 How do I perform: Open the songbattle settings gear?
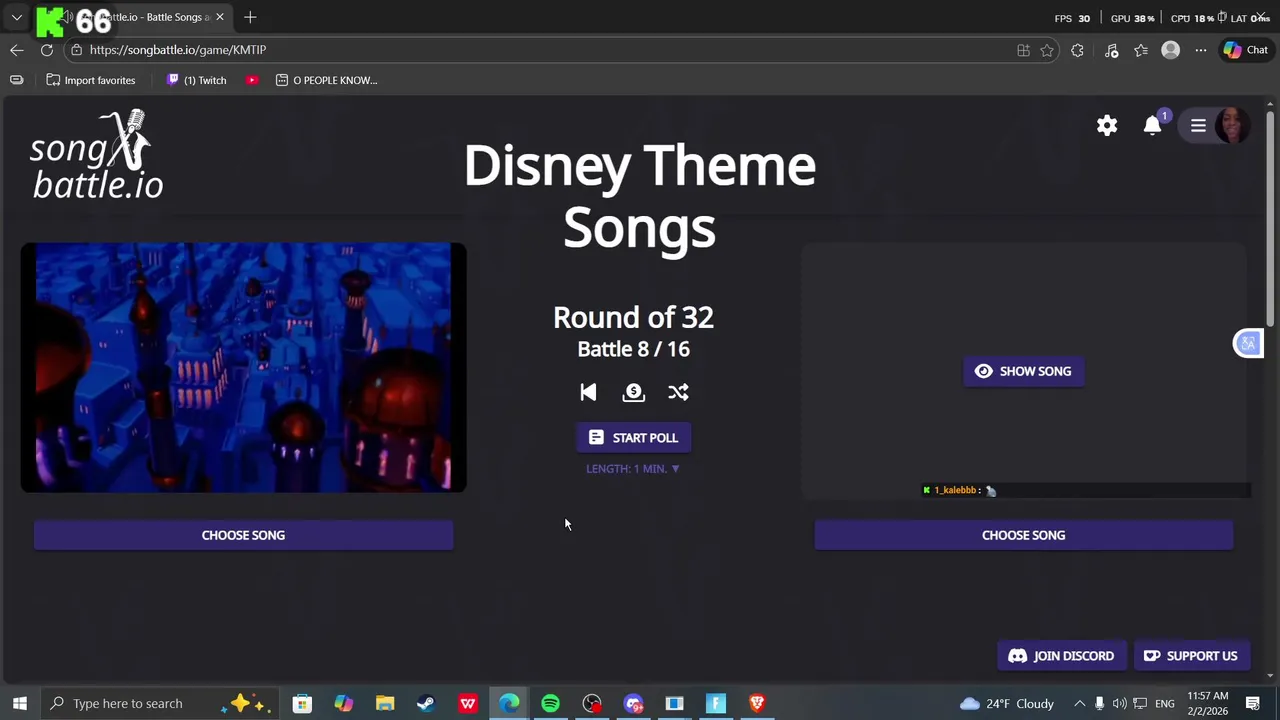1107,125
